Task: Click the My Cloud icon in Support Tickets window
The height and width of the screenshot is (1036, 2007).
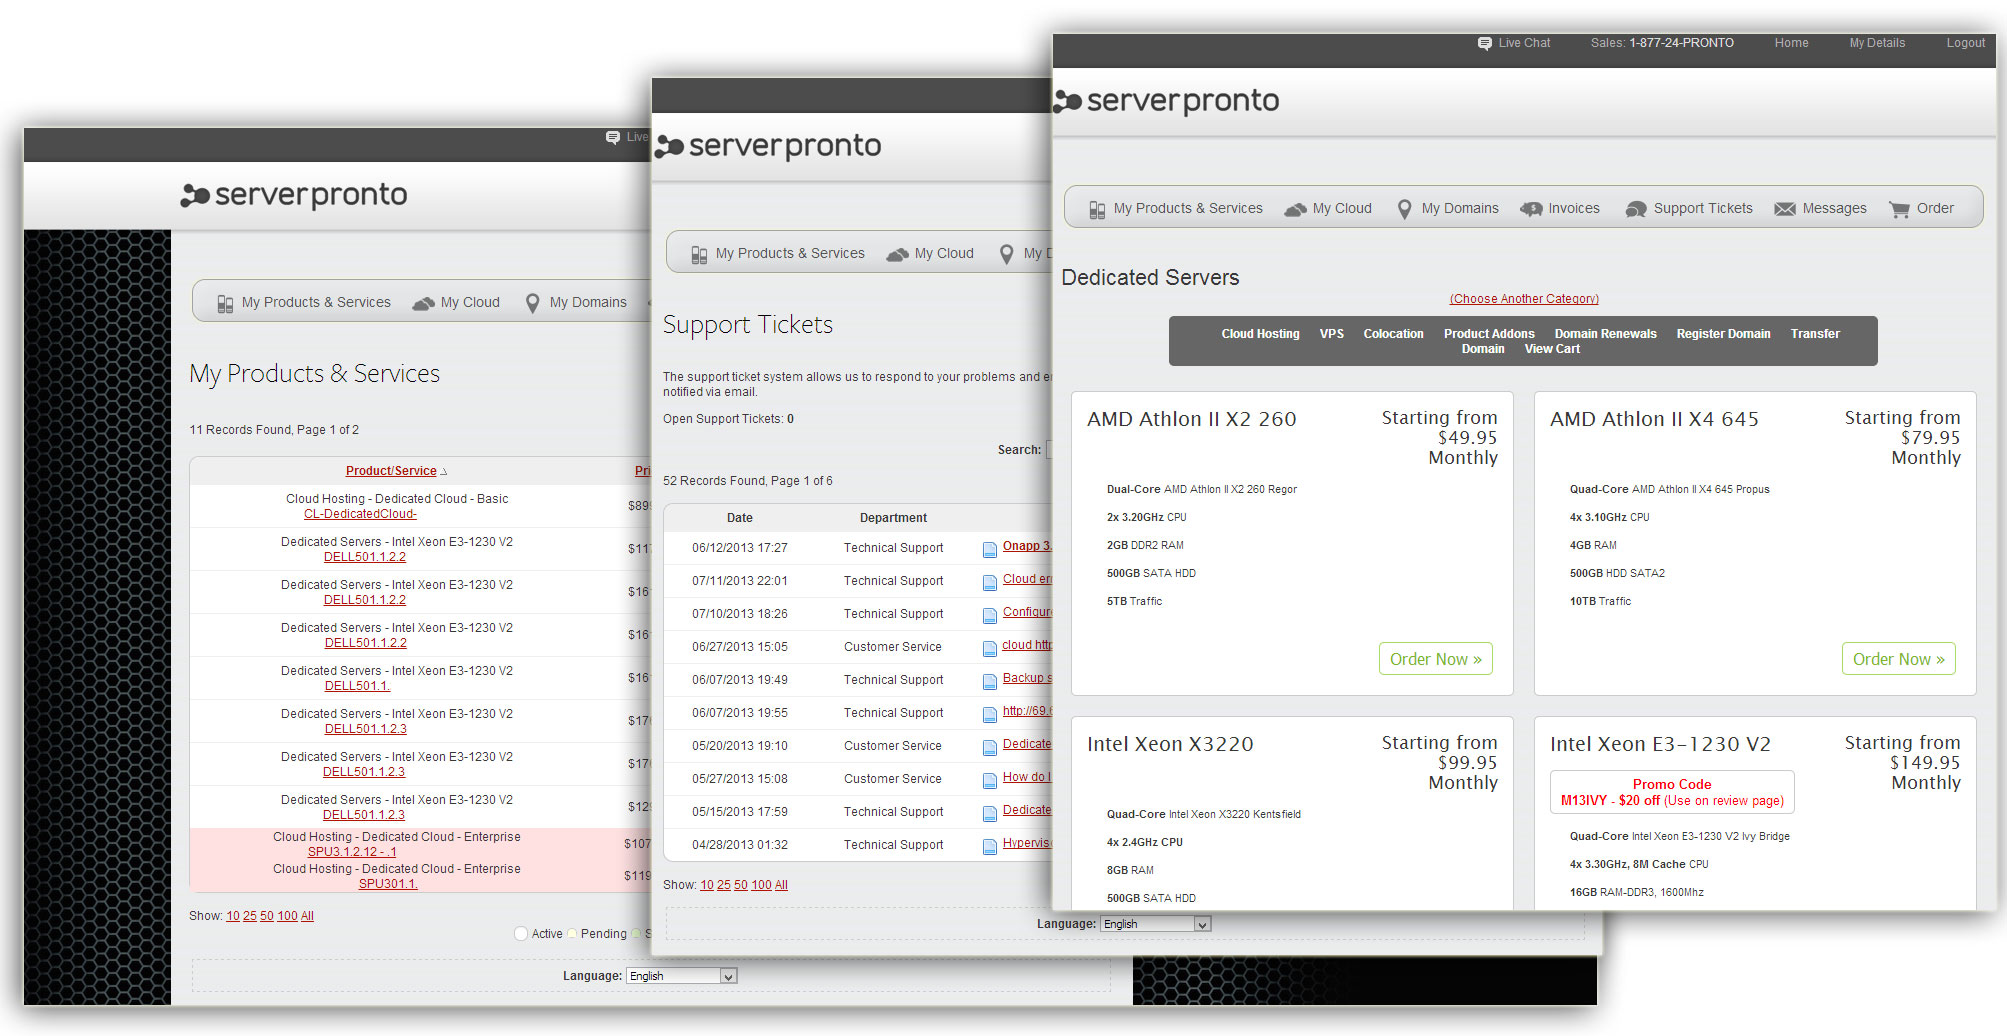Action: (x=897, y=255)
